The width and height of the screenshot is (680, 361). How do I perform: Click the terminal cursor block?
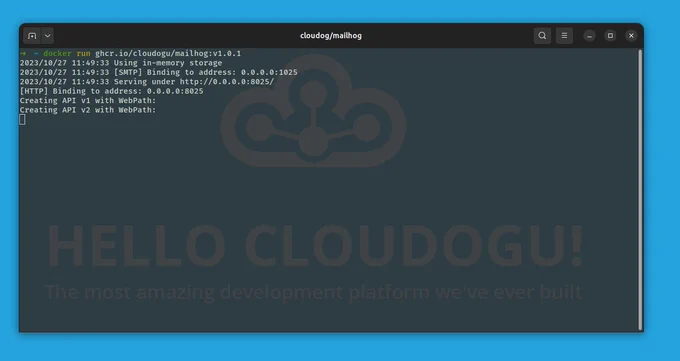click(23, 120)
